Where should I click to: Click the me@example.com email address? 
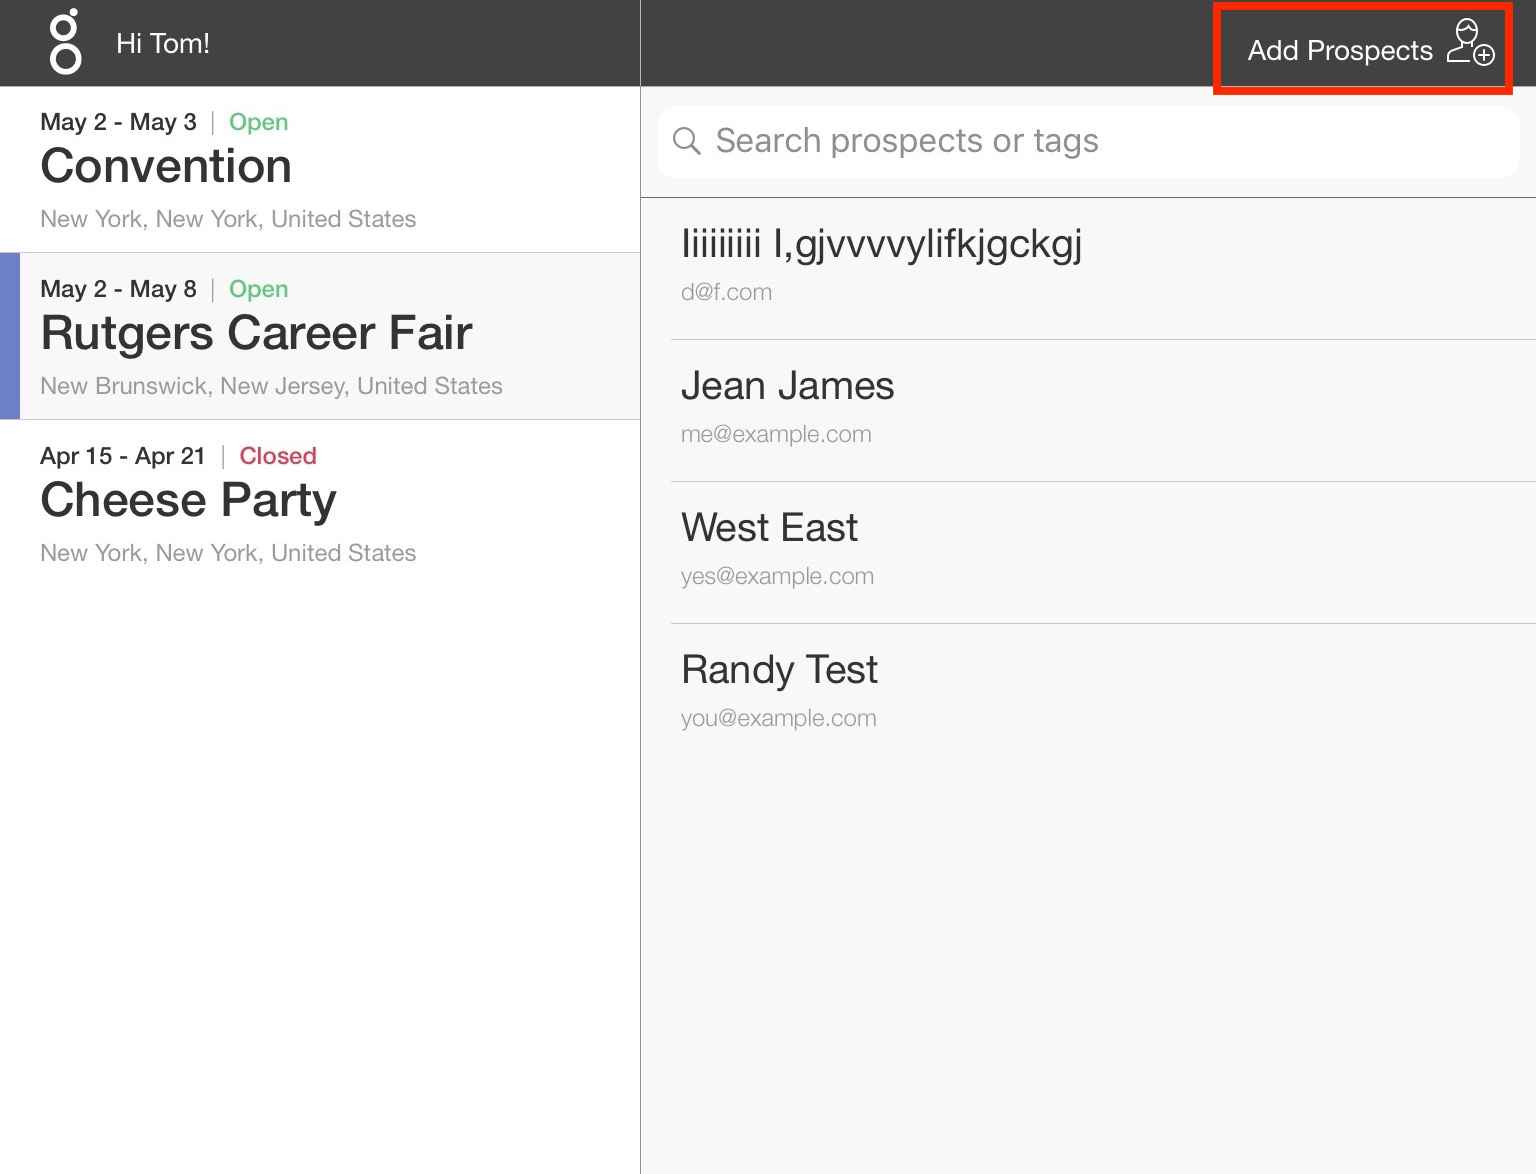[x=776, y=435]
